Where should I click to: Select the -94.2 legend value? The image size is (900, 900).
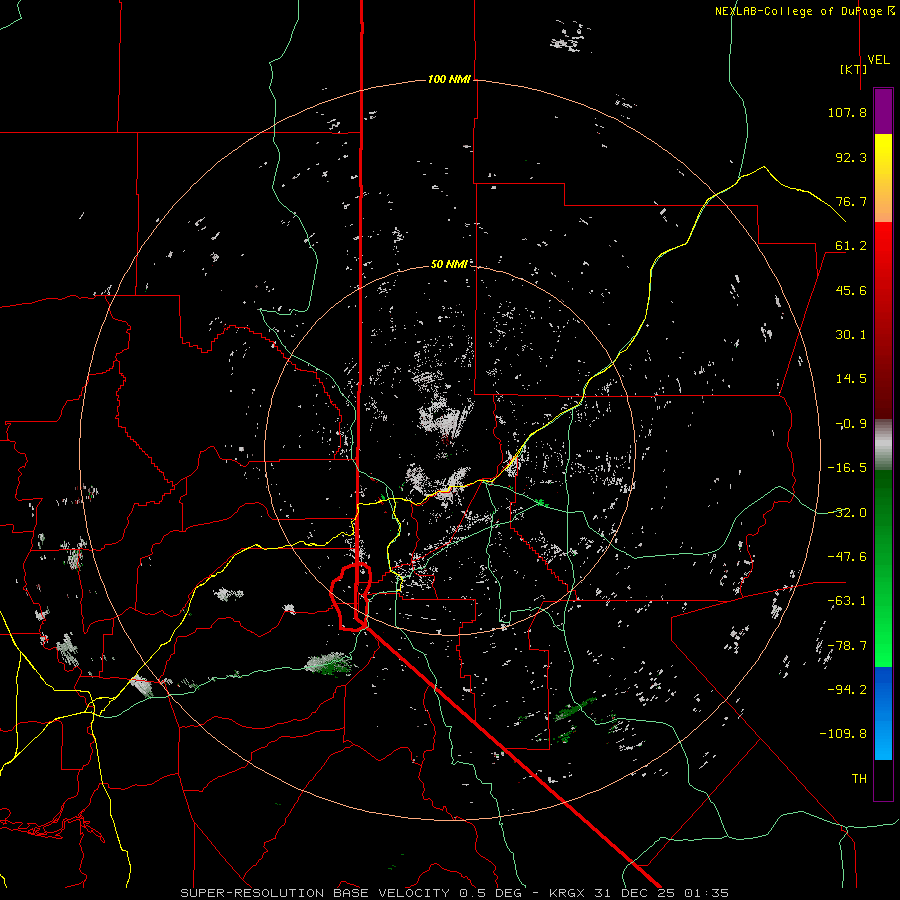847,690
